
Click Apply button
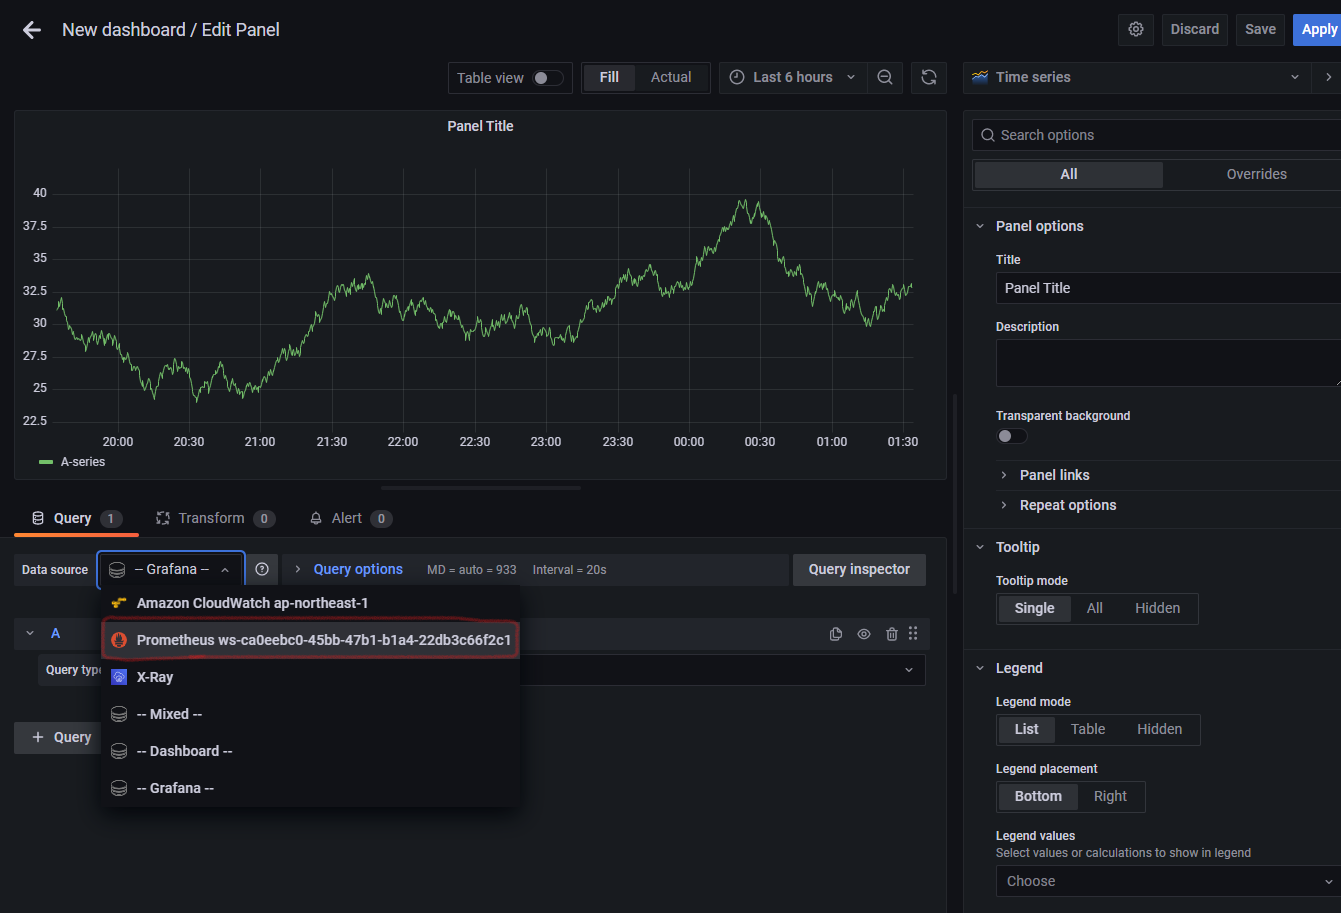1317,29
